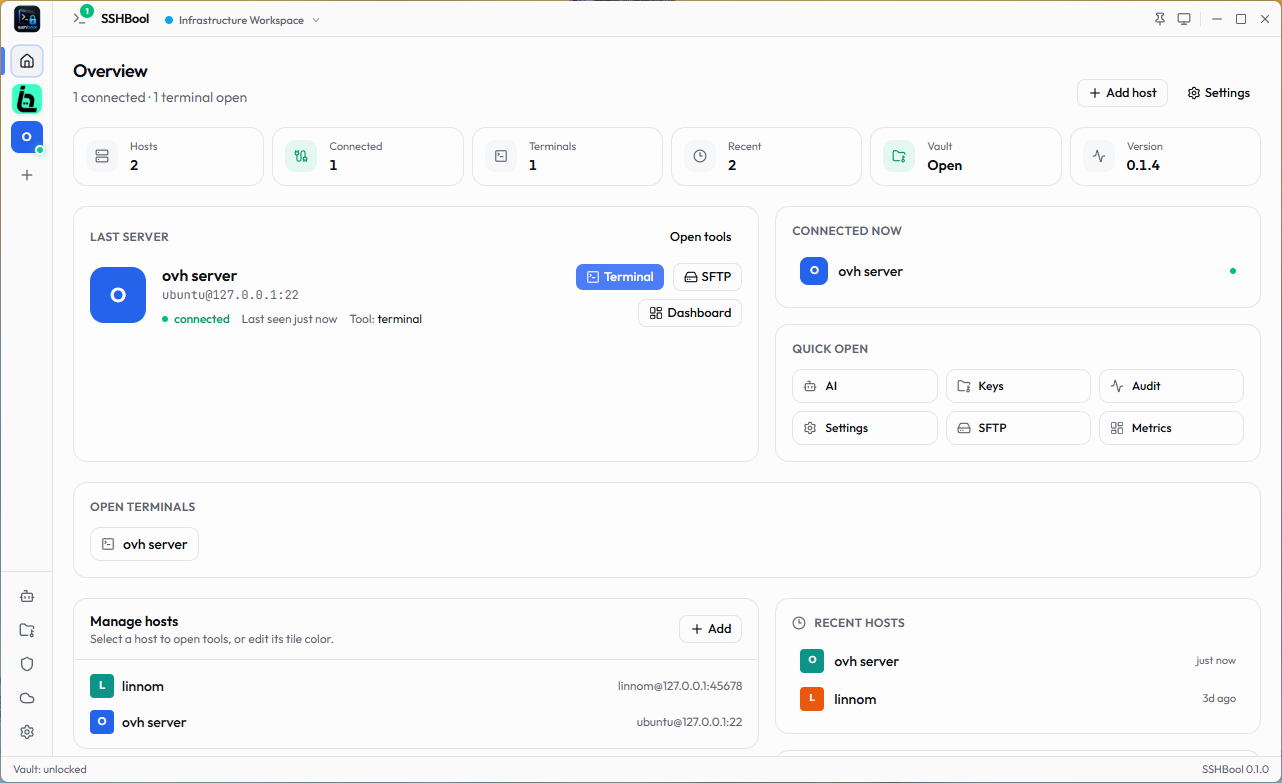The width and height of the screenshot is (1282, 783).
Task: Open the cloud sync icon in sidebar
Action: [x=27, y=698]
